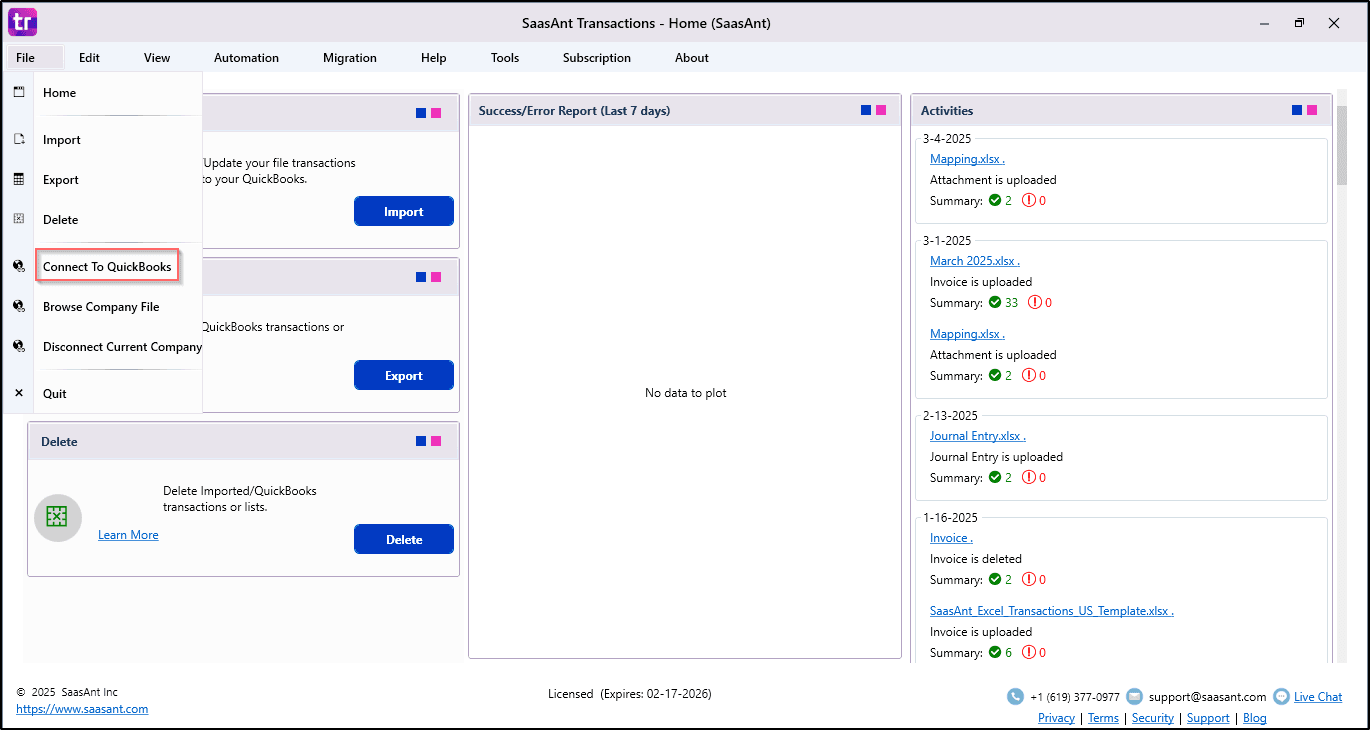Click the green spreadsheet icon in Delete panel
This screenshot has height=730, width=1370.
(x=57, y=517)
